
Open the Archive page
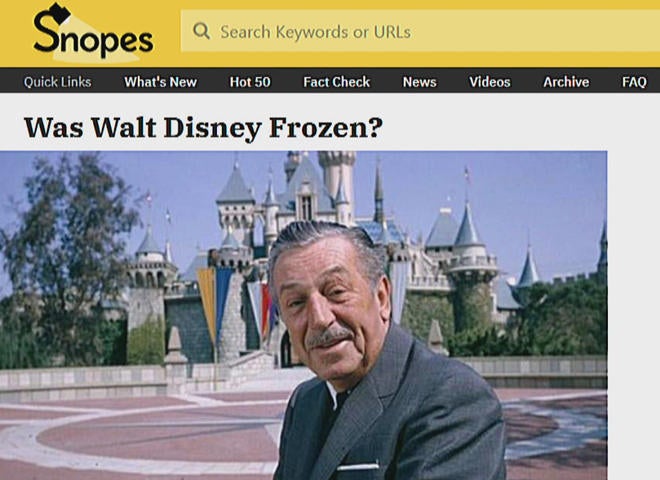pyautogui.click(x=566, y=82)
